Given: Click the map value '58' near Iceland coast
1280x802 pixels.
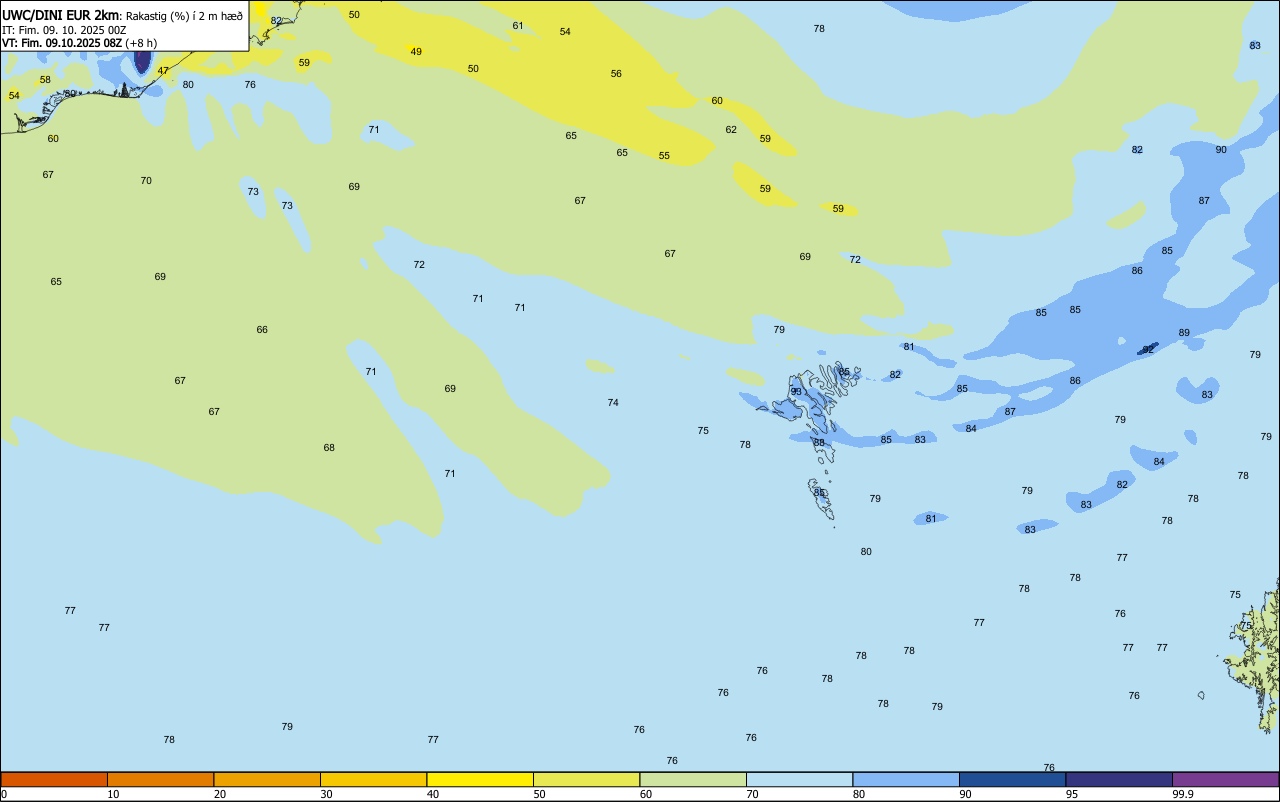Looking at the screenshot, I should pyautogui.click(x=45, y=80).
